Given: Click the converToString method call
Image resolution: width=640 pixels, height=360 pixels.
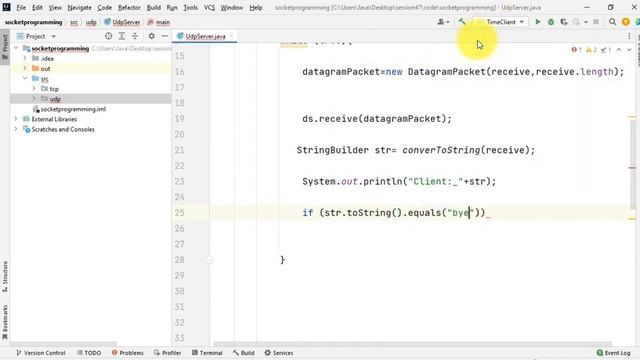Looking at the screenshot, I should (x=441, y=150).
